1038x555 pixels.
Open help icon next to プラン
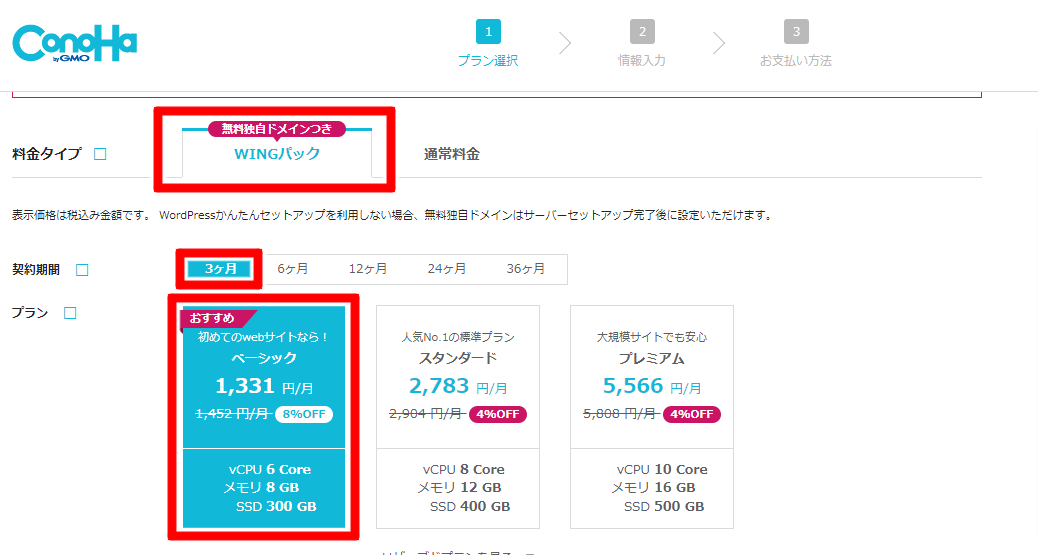tap(70, 313)
